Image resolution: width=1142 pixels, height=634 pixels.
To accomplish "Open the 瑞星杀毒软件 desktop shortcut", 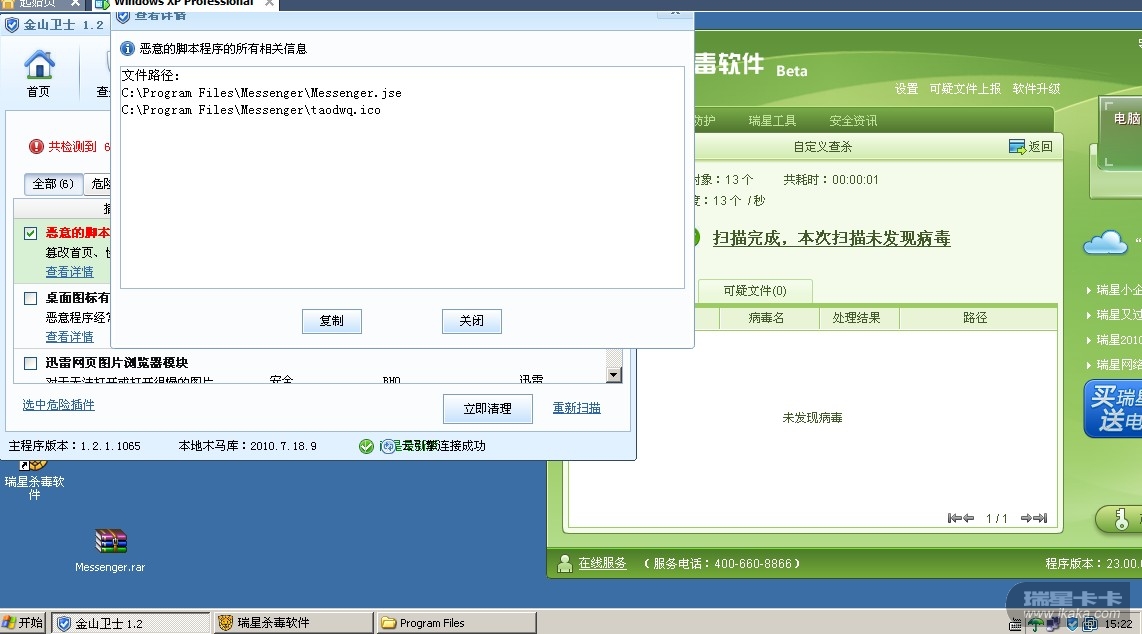I will point(34,480).
